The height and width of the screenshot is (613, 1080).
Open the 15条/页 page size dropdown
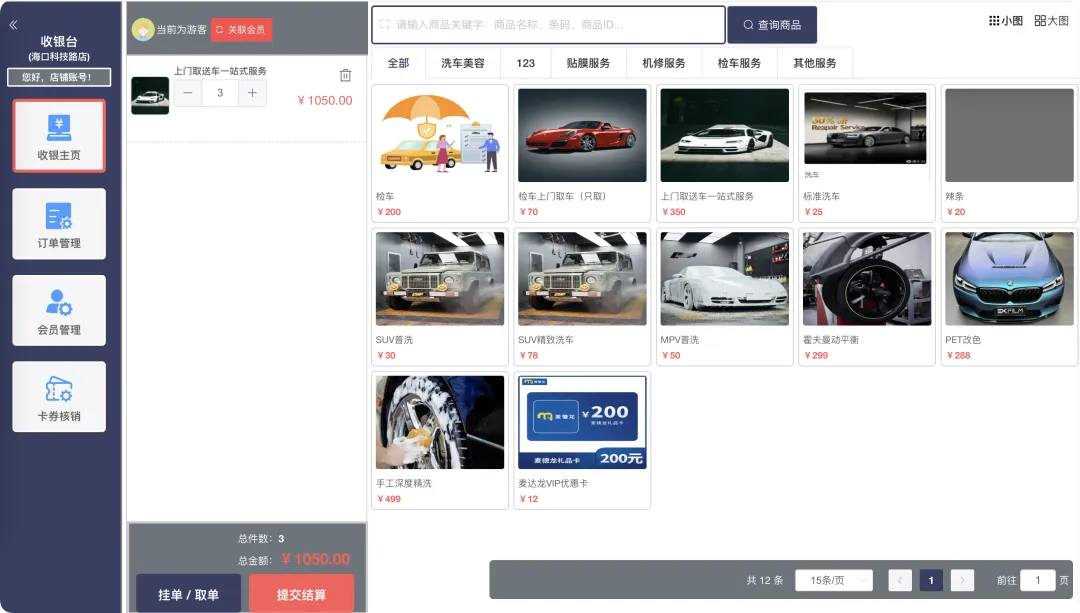833,580
